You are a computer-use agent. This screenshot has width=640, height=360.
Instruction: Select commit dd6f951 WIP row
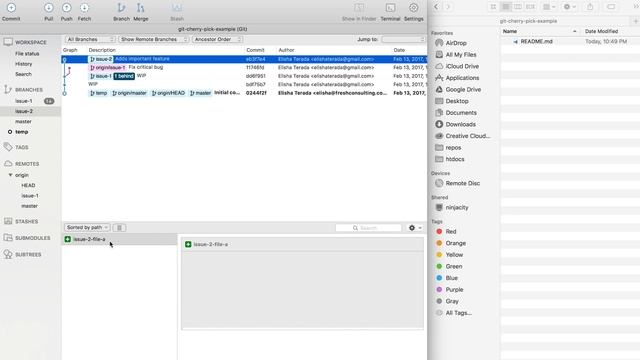[x=244, y=76]
